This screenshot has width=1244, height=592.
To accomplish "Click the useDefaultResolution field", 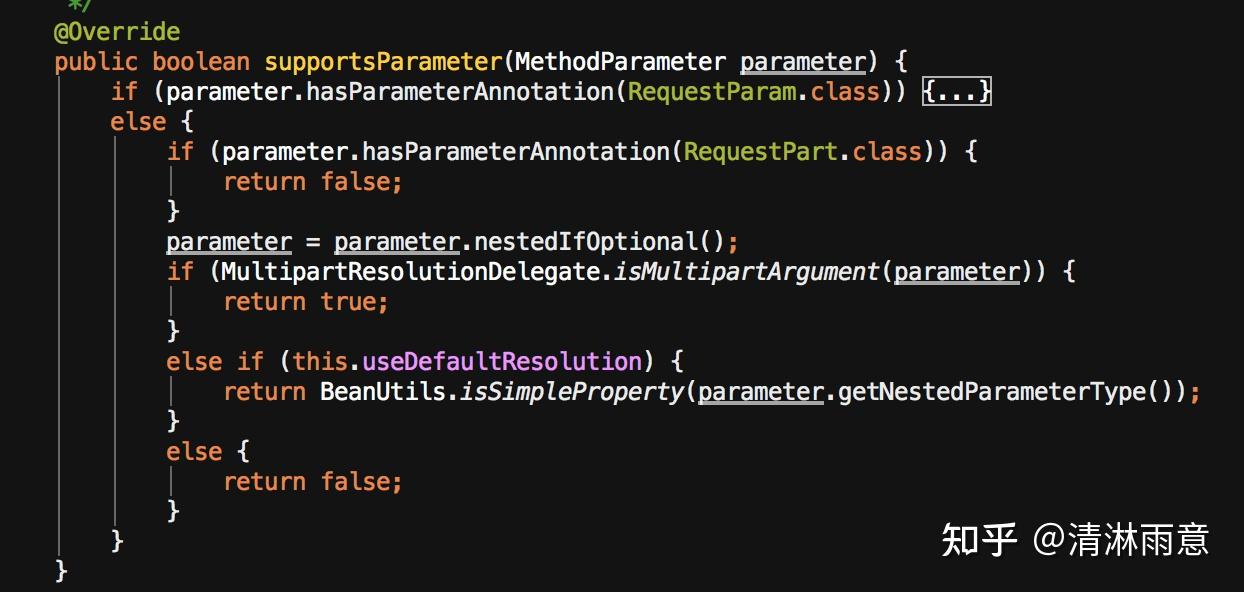I will point(501,361).
